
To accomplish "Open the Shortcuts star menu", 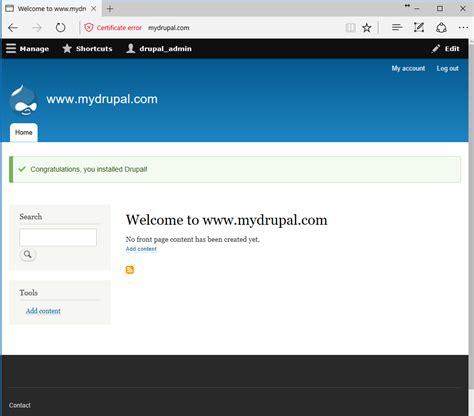I will coord(87,49).
